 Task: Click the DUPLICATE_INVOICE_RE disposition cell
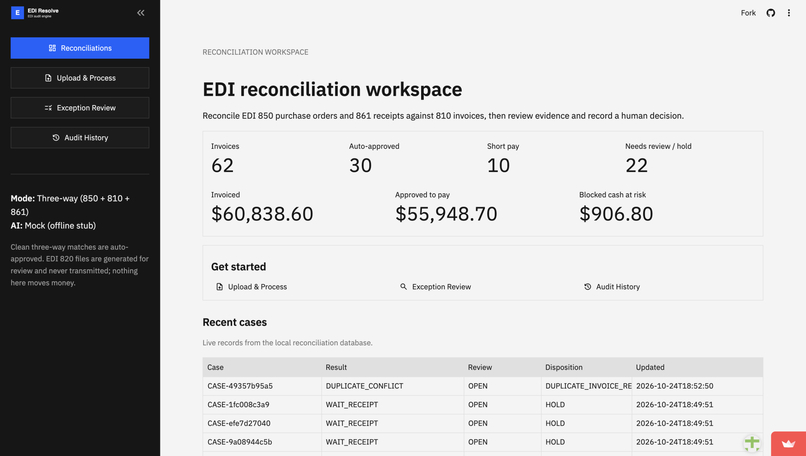(588, 386)
